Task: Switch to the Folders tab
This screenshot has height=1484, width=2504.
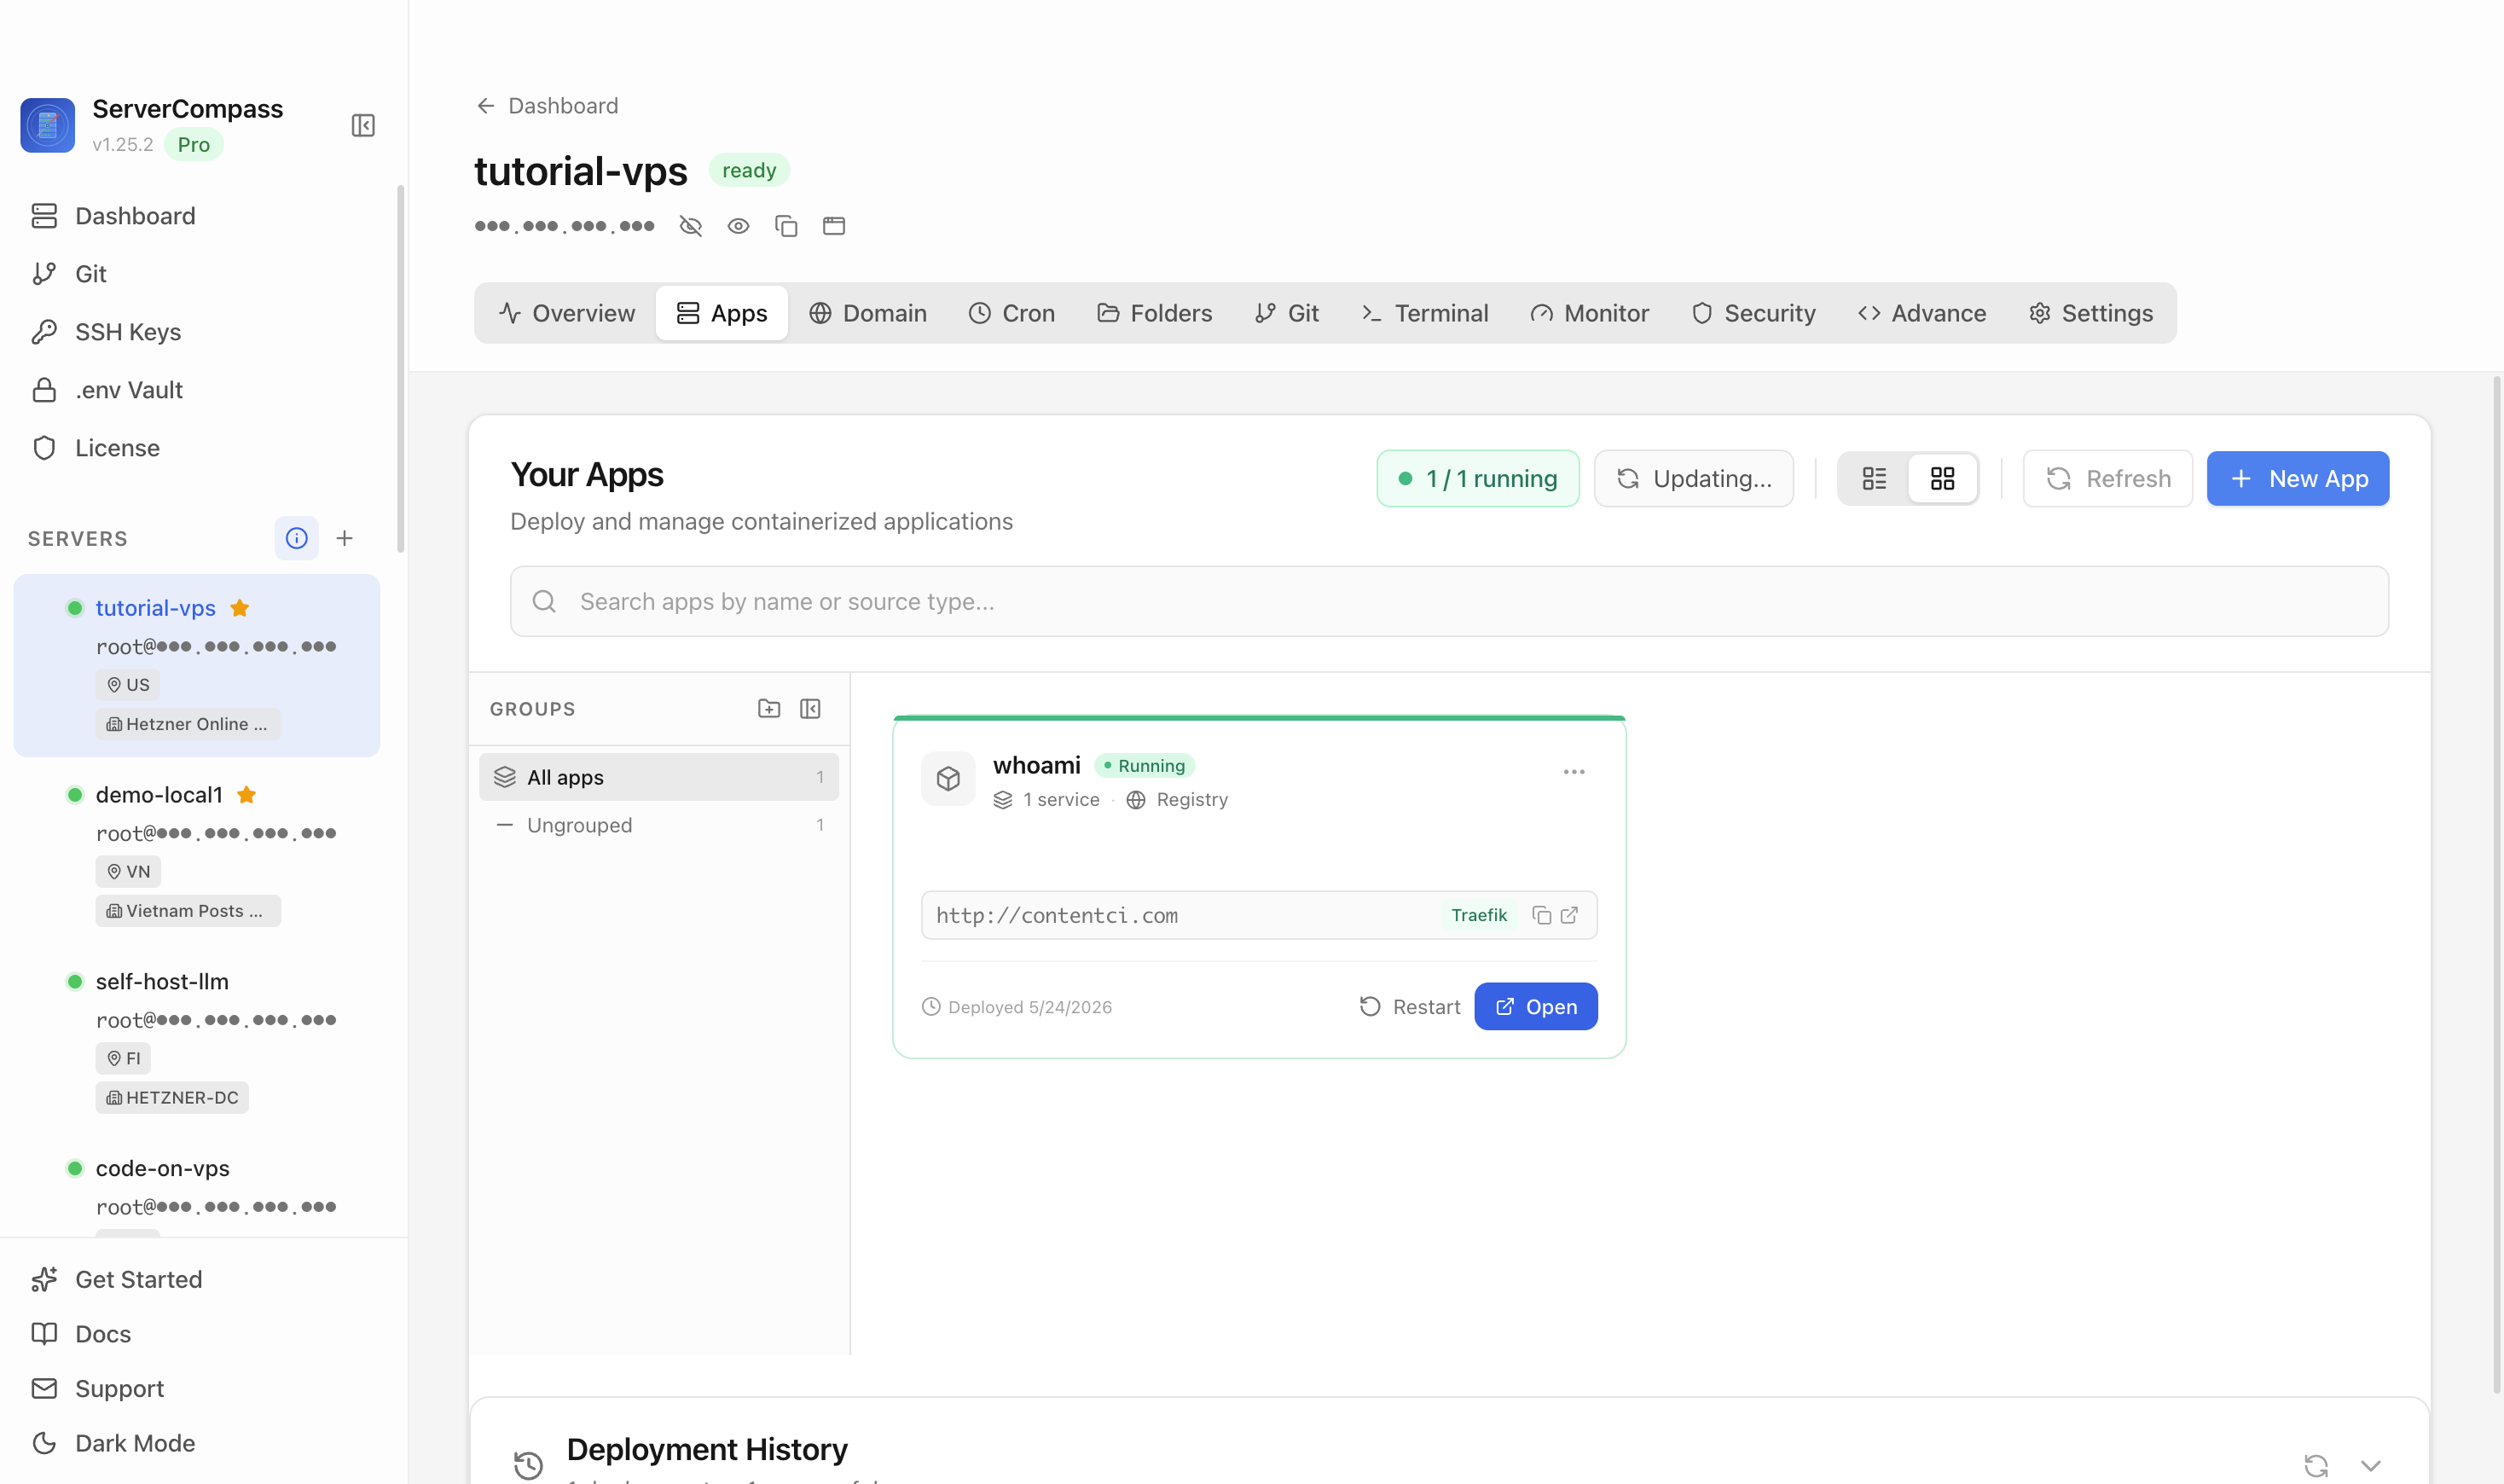Action: (x=1155, y=313)
